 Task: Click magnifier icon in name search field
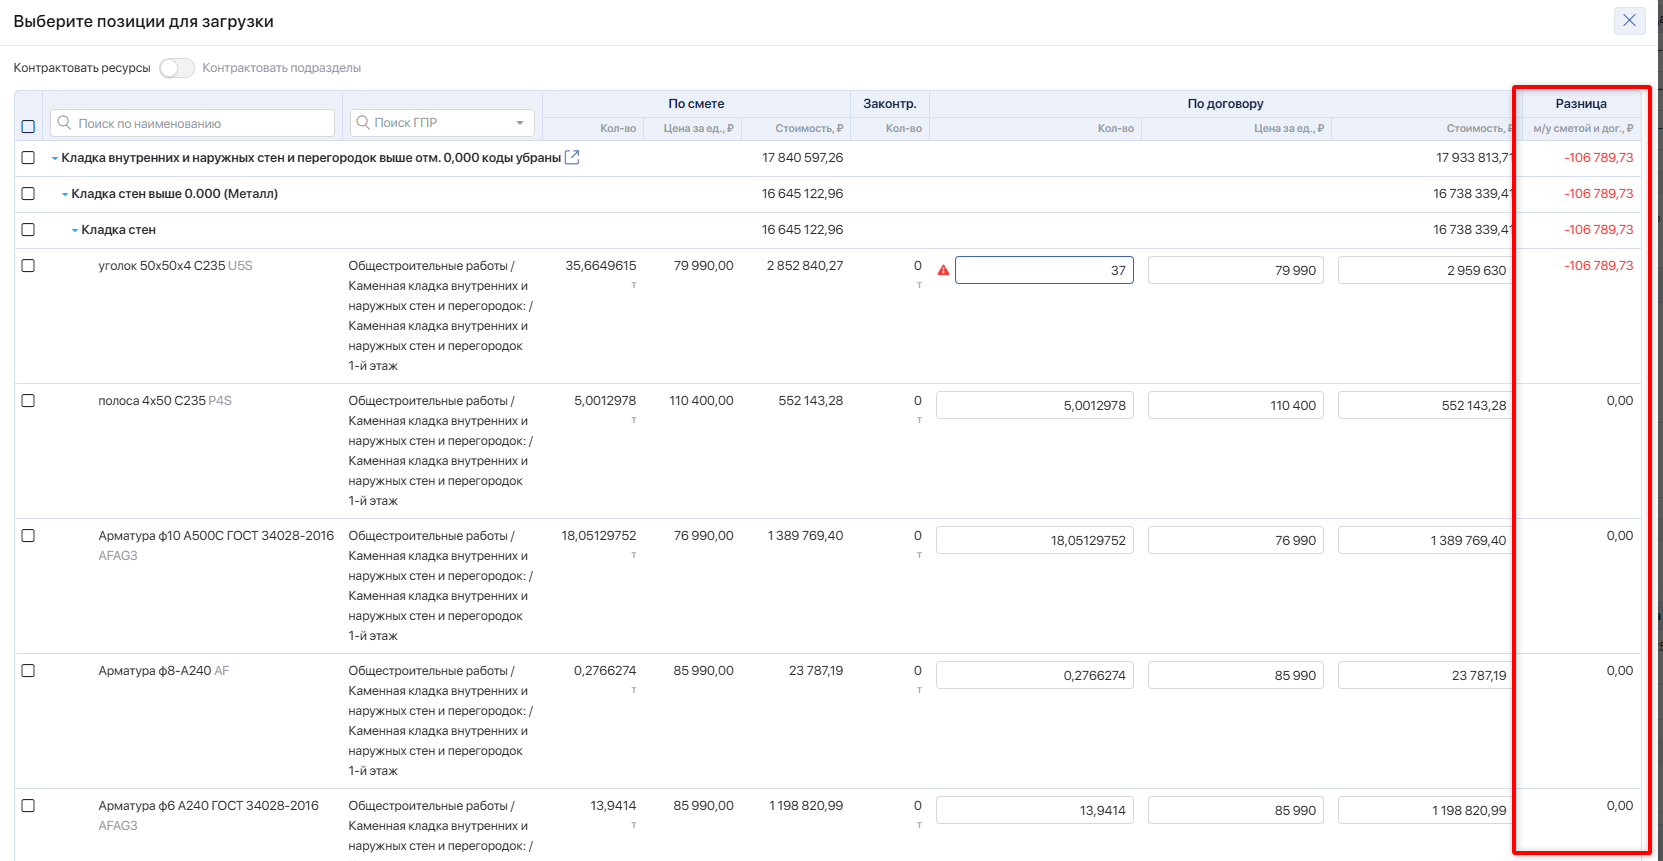(65, 123)
